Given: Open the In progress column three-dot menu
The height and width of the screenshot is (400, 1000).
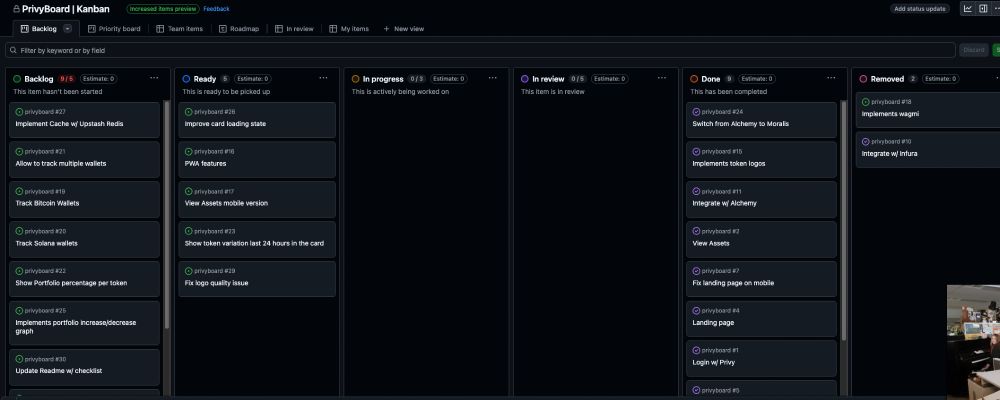Looking at the screenshot, I should click(x=492, y=78).
